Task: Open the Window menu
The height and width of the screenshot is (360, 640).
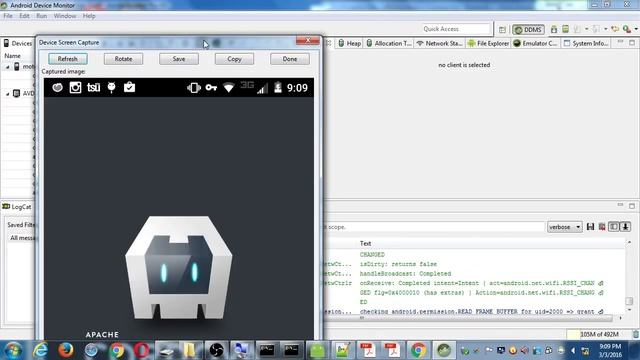Action: point(65,16)
